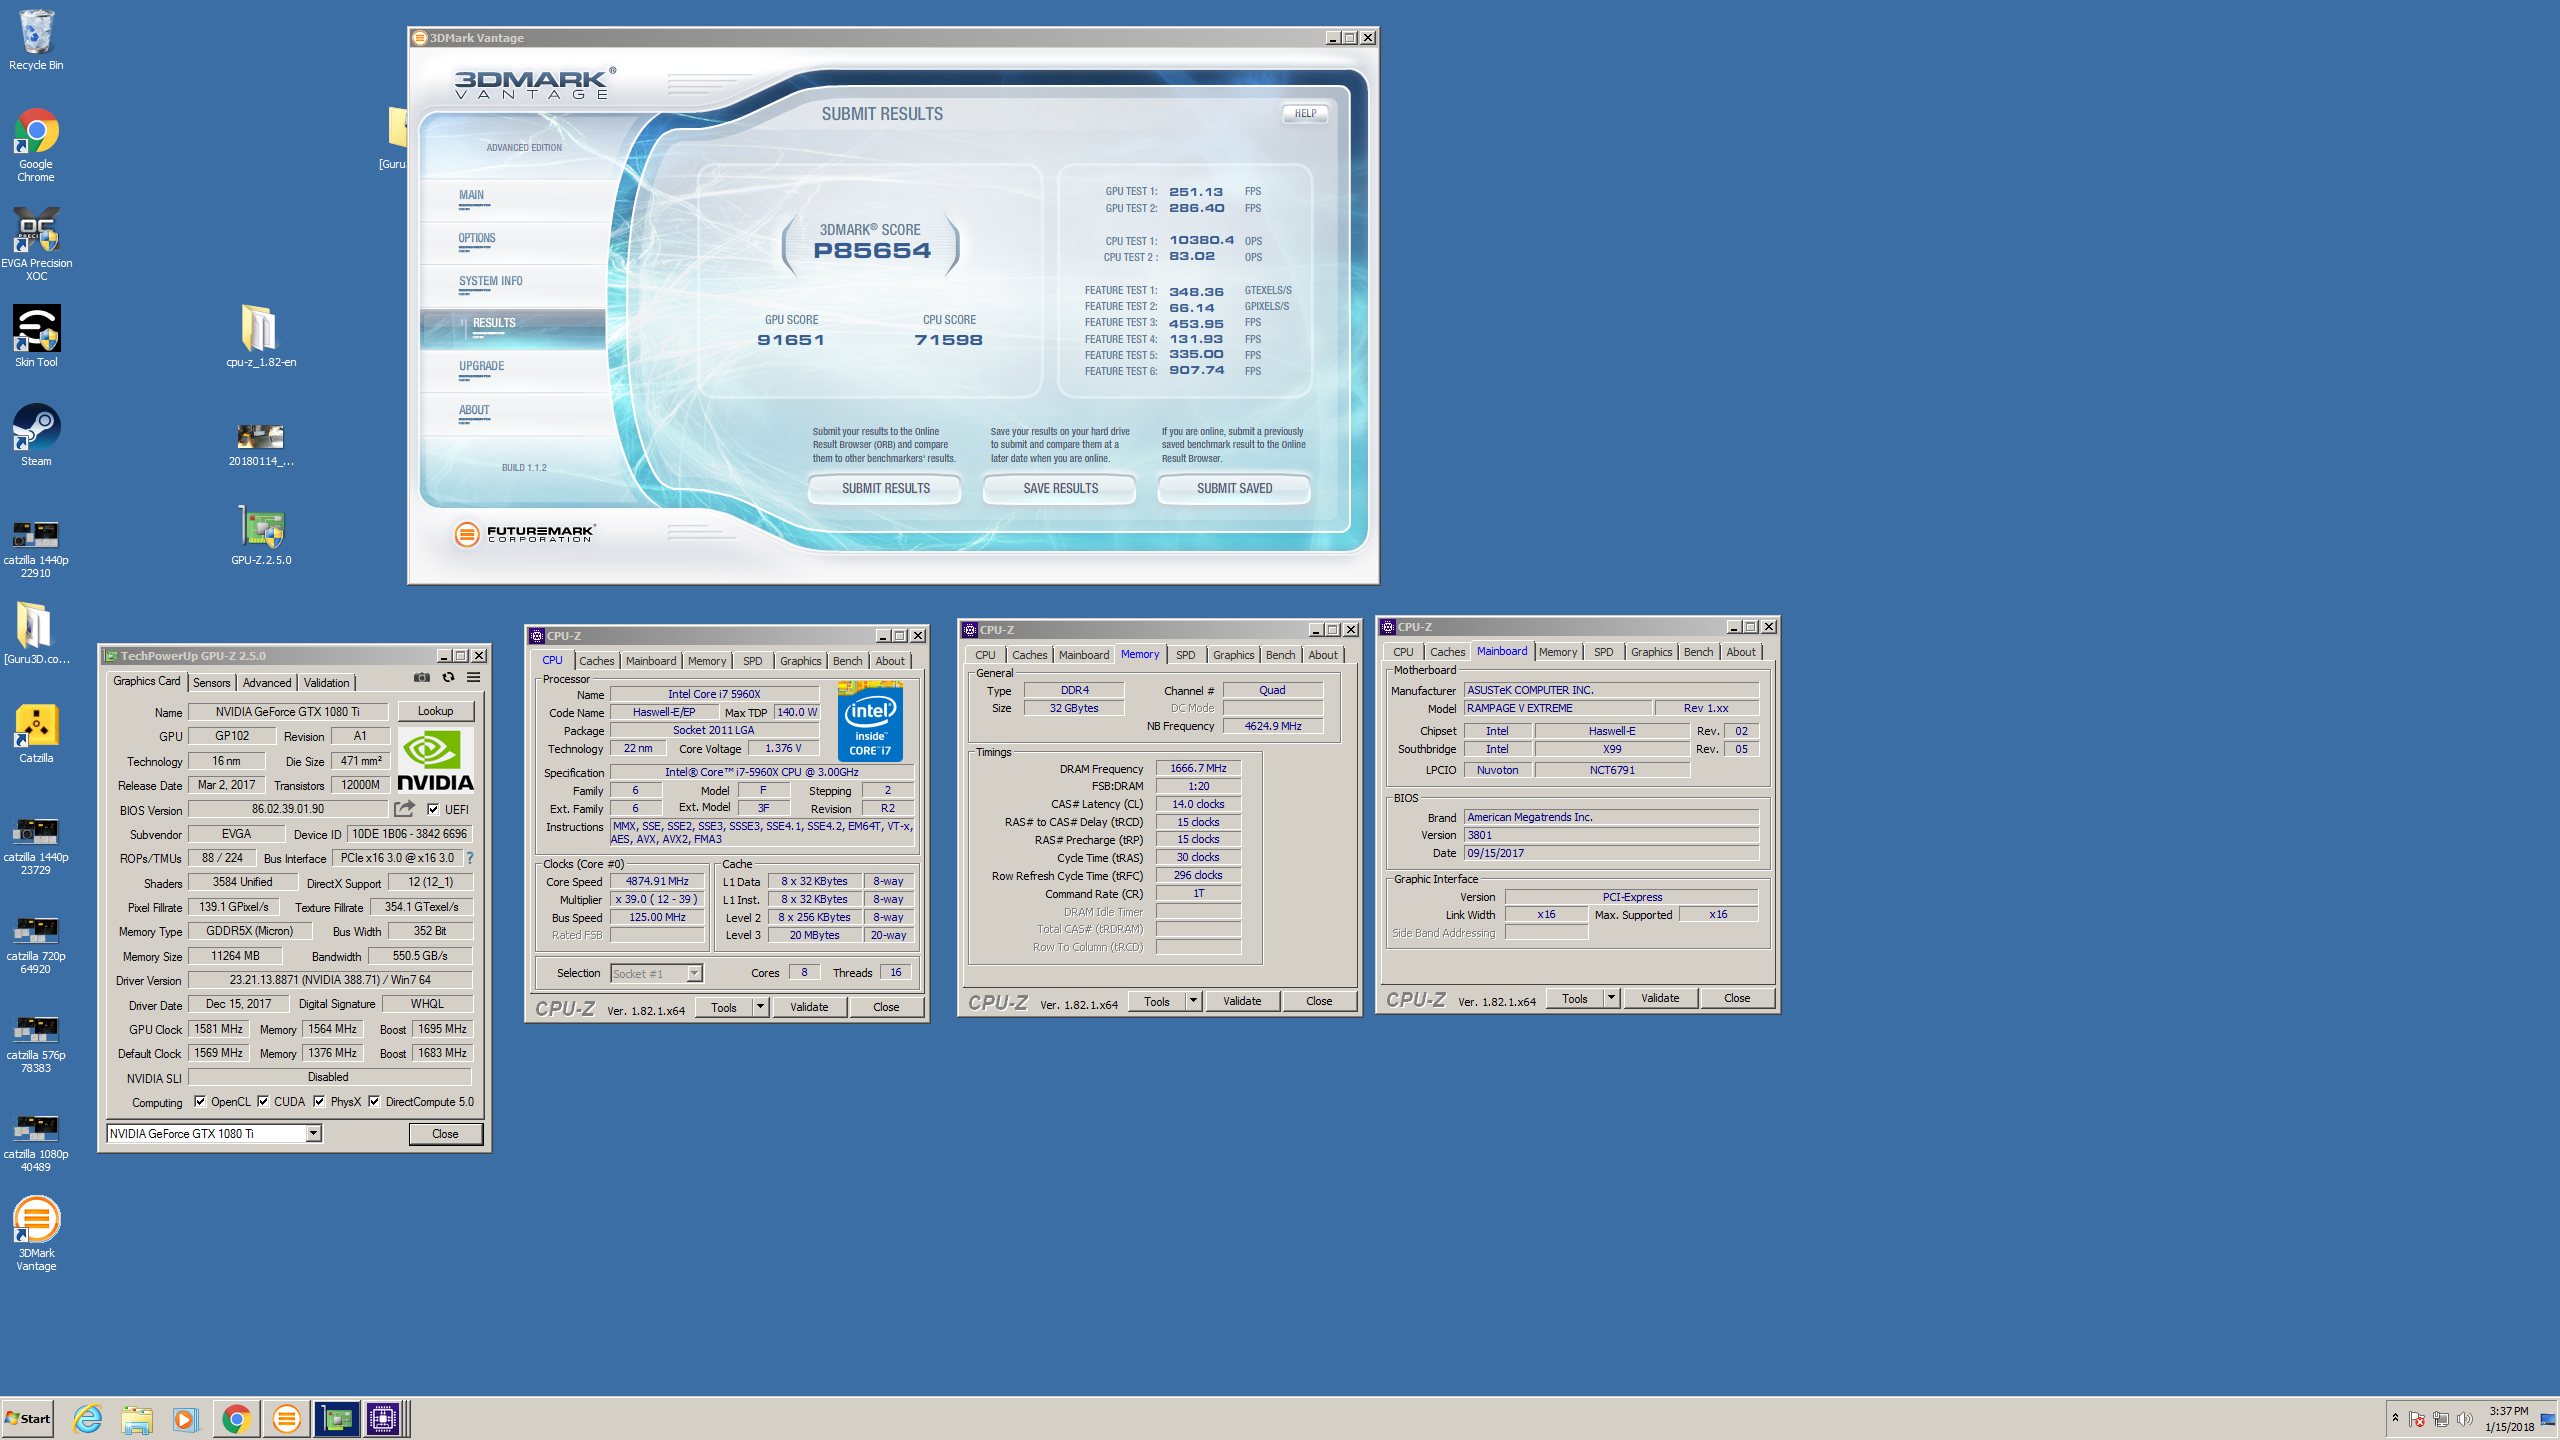
Task: Click the NVIDIA logo in GPU-Z
Action: click(x=436, y=762)
